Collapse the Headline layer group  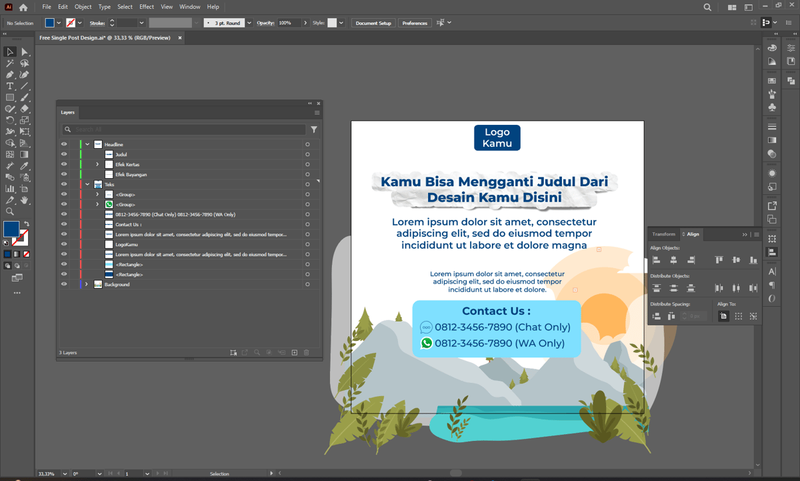click(x=86, y=144)
